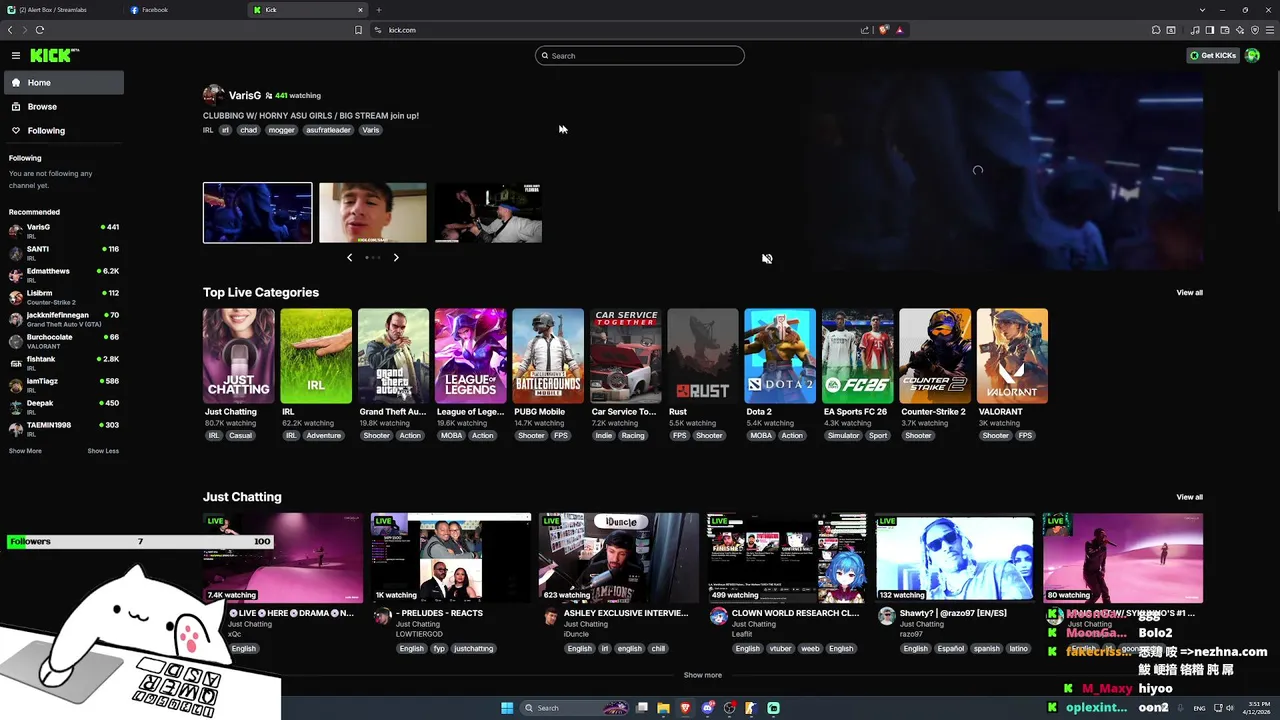Open the Kick hamburger sidebar menu
Image resolution: width=1280 pixels, height=720 pixels.
[16, 56]
